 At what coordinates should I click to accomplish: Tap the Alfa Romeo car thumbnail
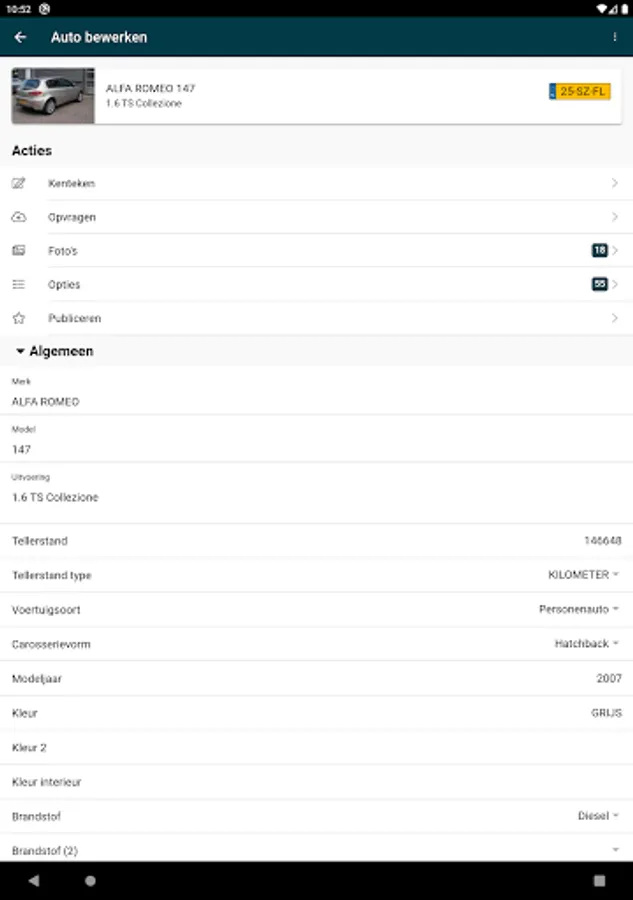(x=53, y=96)
